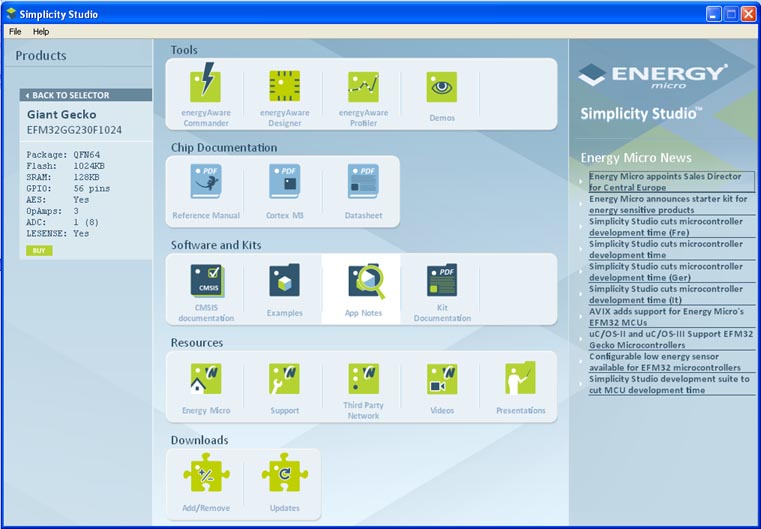Select the Giant Gecko product name
The width and height of the screenshot is (761, 529).
pyautogui.click(x=62, y=115)
